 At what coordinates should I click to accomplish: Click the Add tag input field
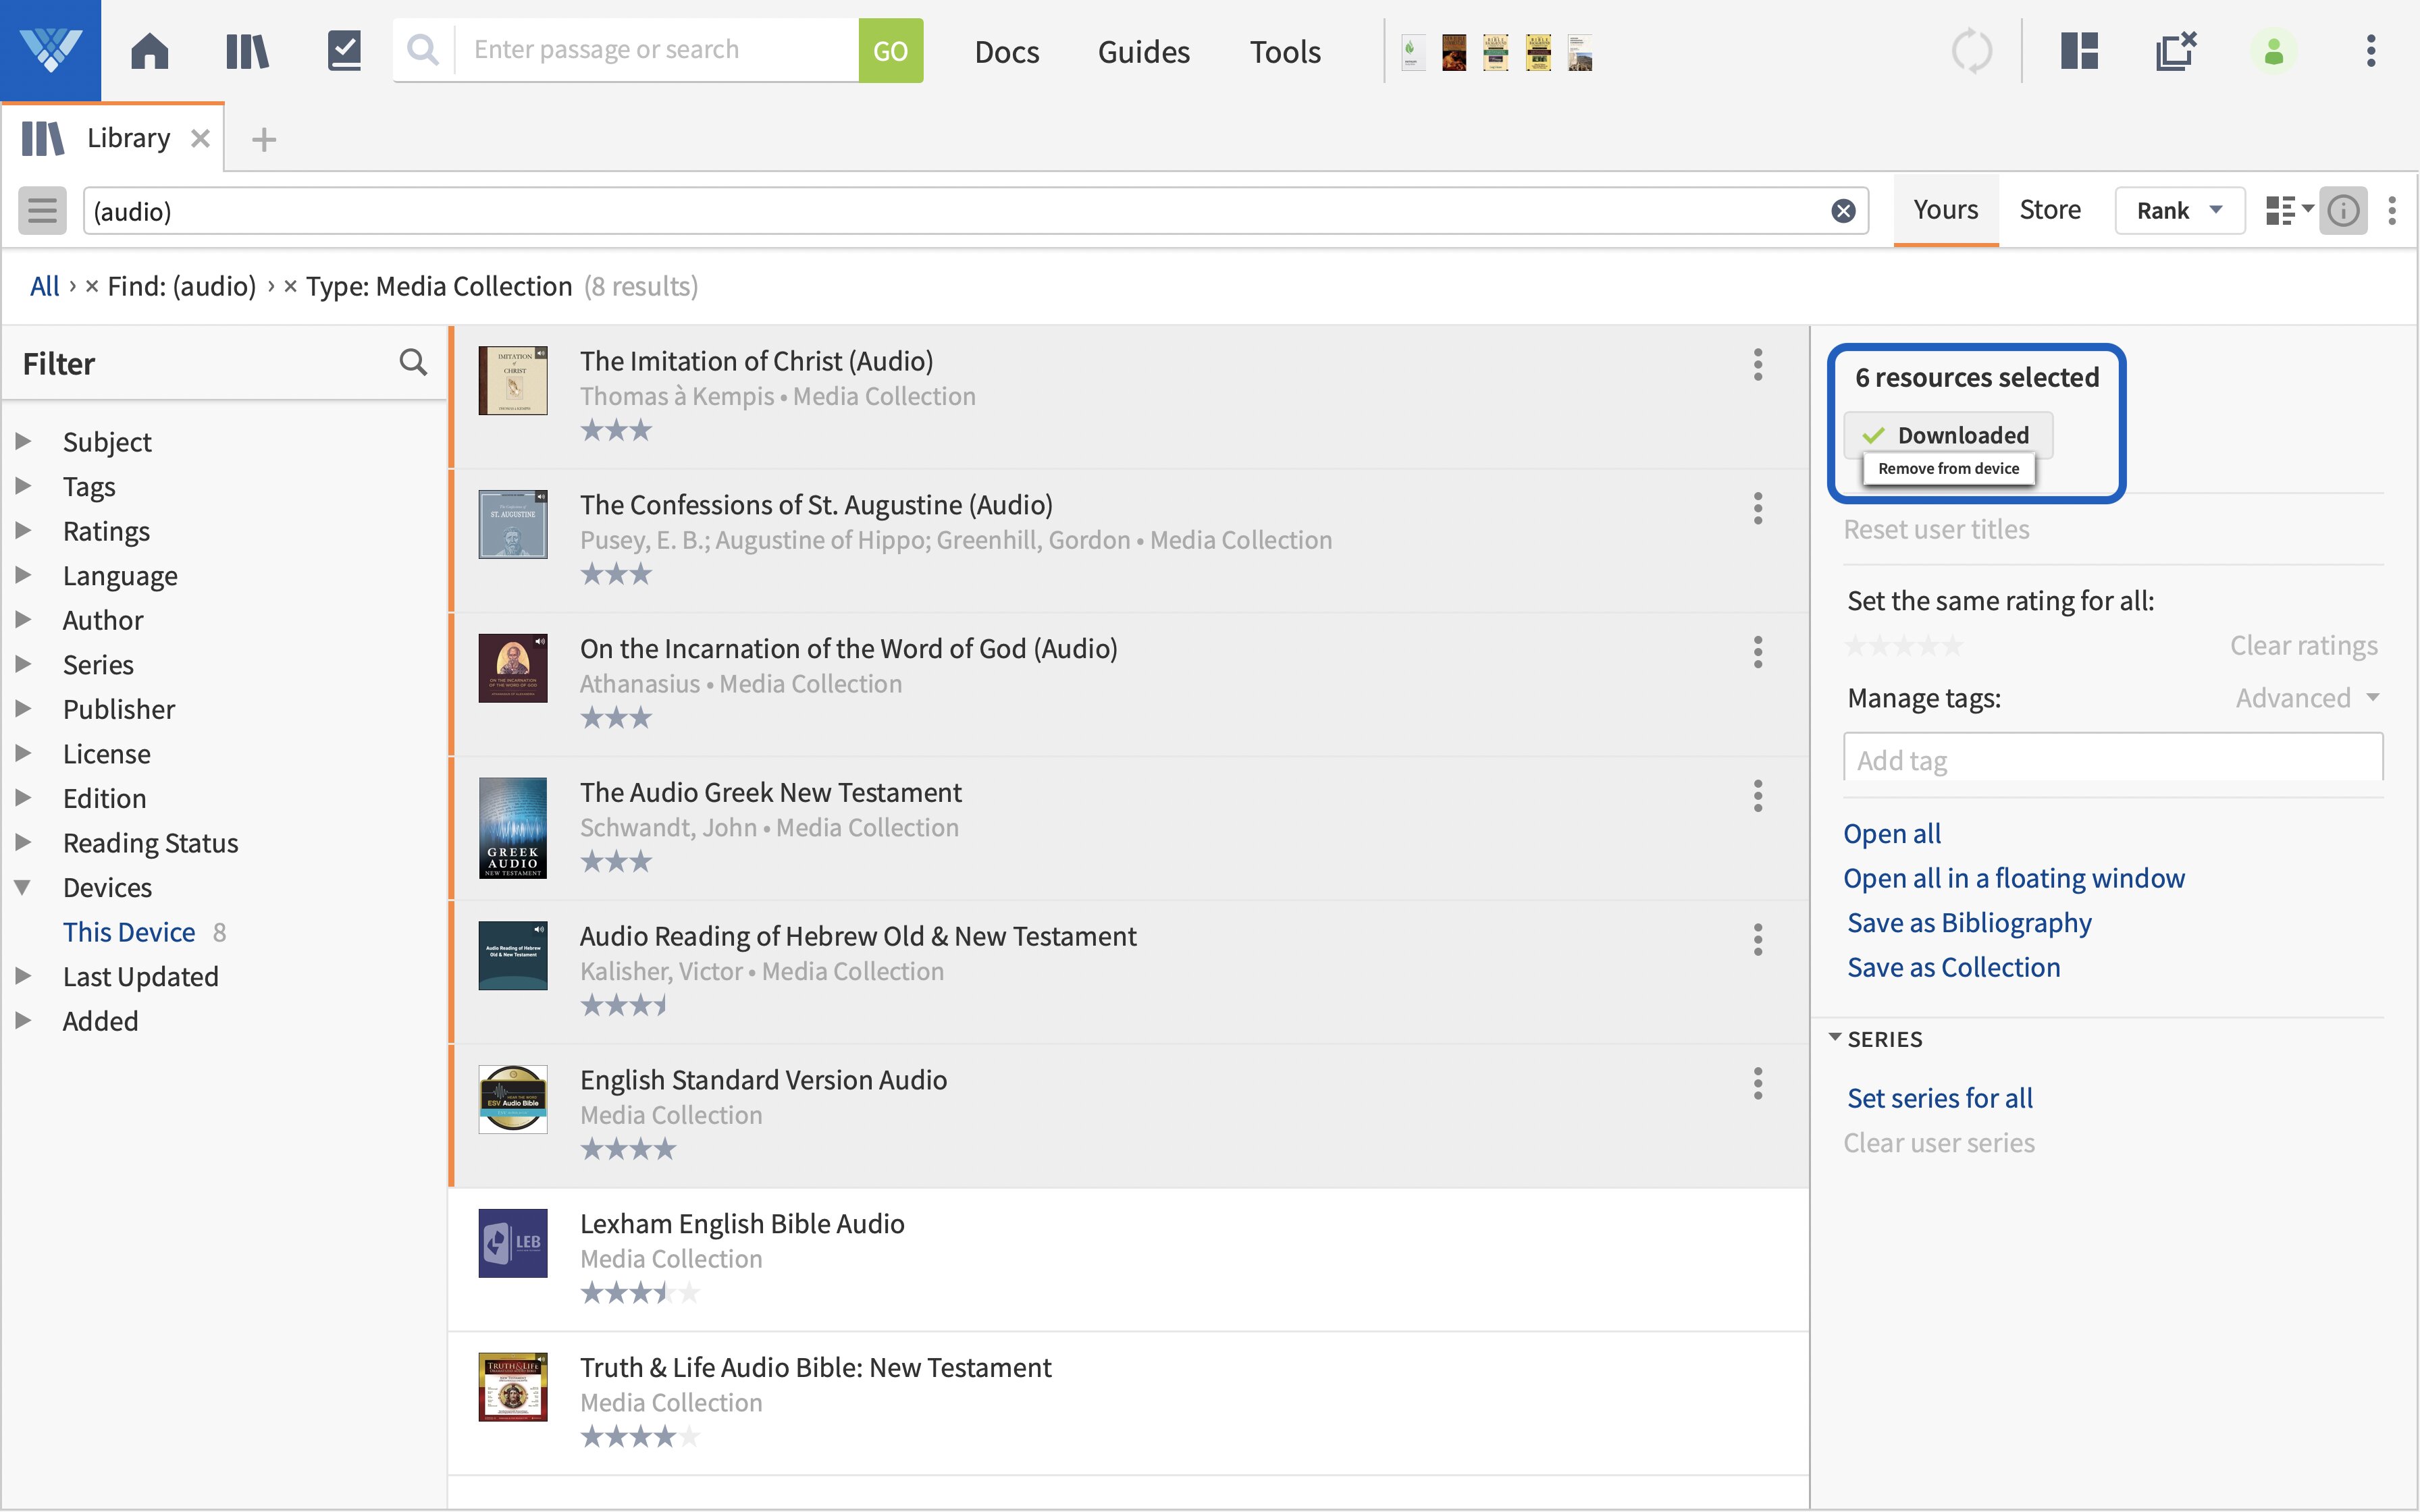[2113, 758]
